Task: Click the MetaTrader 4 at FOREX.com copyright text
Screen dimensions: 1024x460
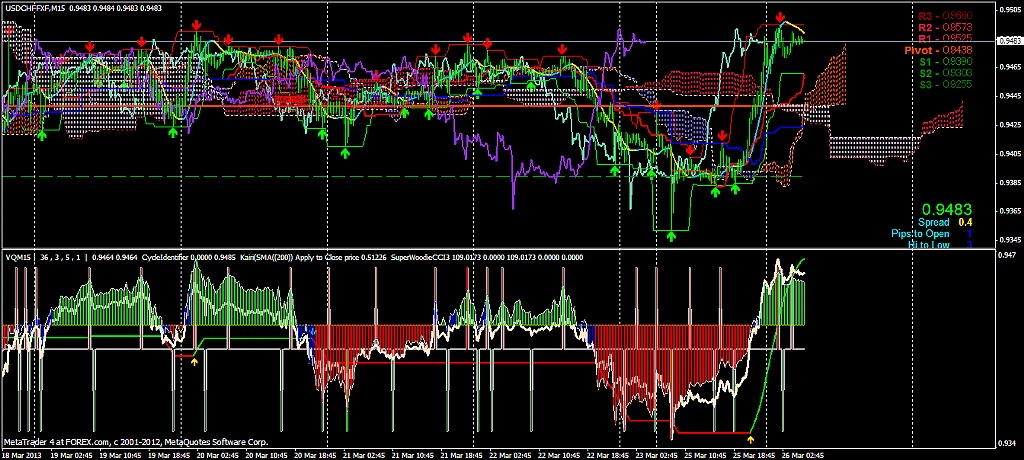Action: [x=135, y=441]
